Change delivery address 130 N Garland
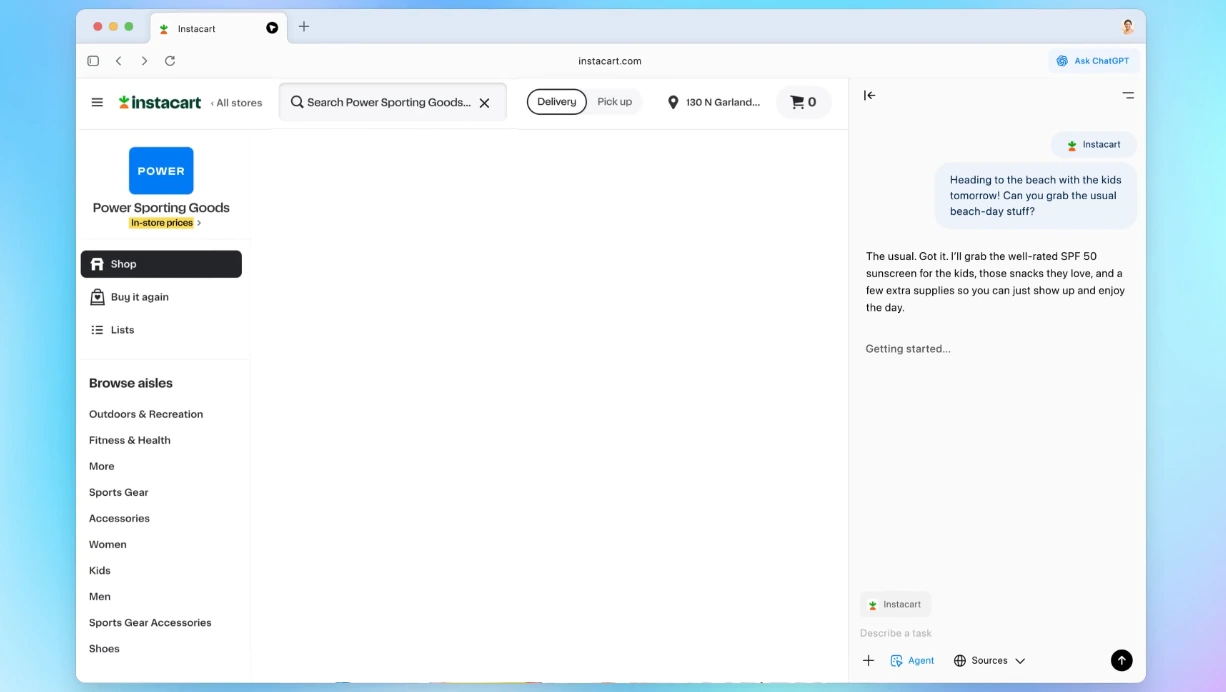 point(714,102)
